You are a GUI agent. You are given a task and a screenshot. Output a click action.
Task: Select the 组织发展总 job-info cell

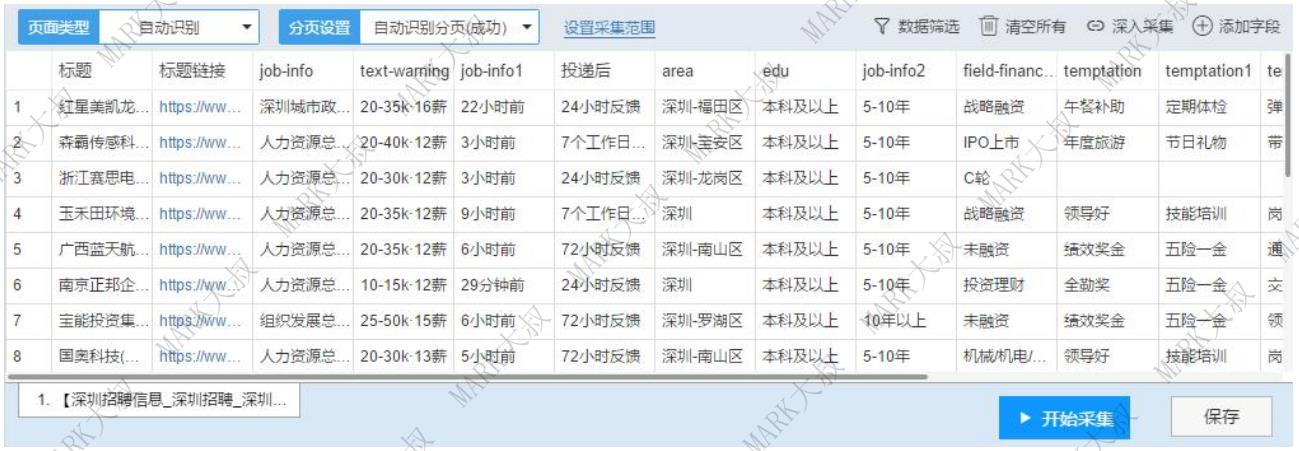click(x=302, y=321)
